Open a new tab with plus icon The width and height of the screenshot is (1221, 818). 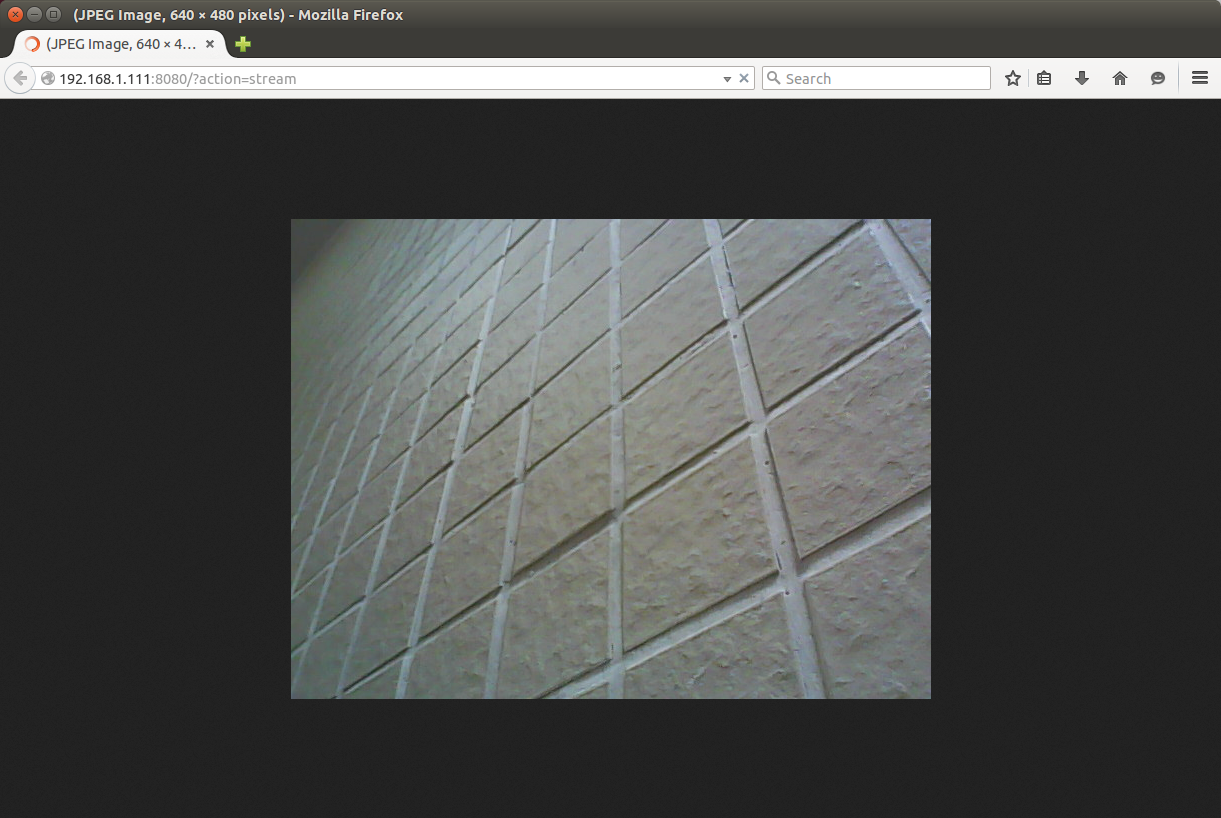click(x=243, y=44)
